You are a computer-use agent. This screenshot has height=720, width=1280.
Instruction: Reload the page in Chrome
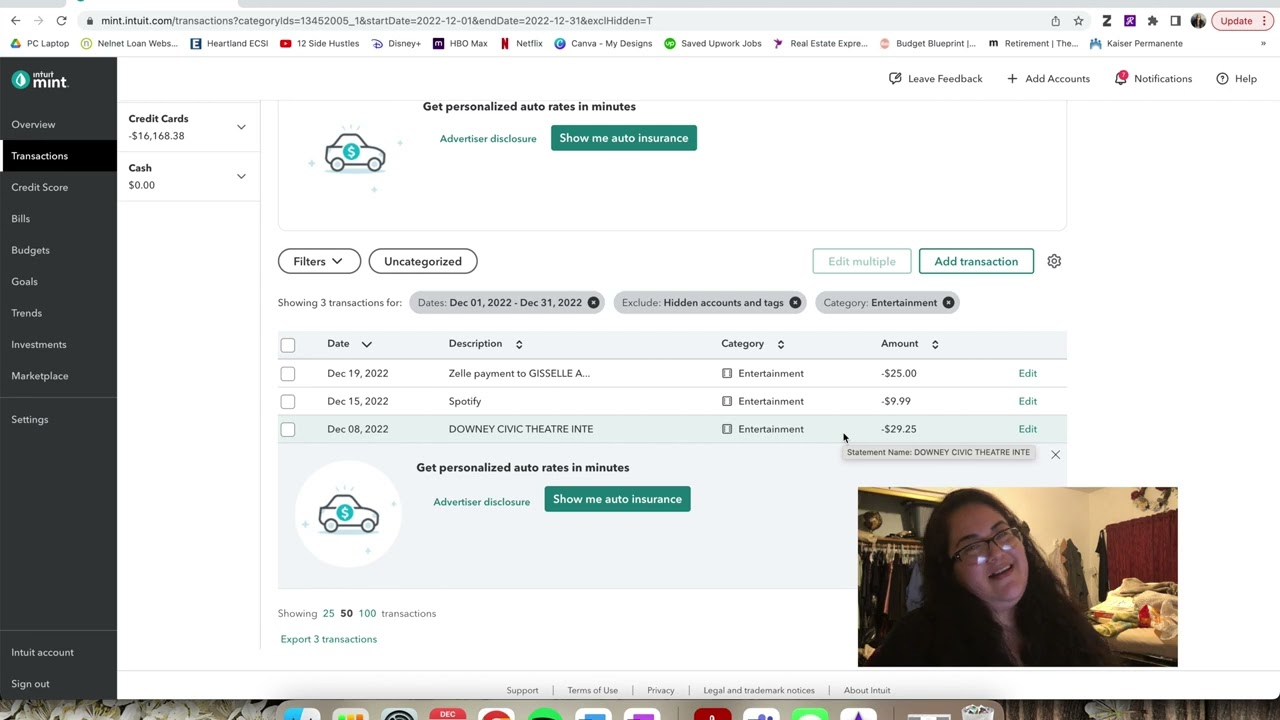(x=61, y=20)
